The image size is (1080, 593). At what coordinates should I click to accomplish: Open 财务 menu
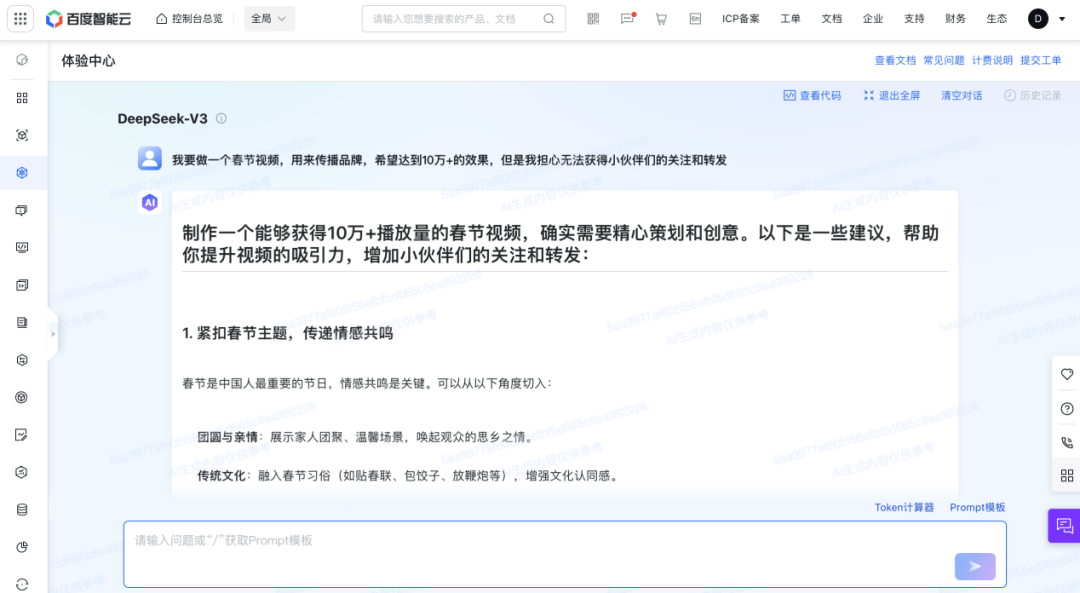955,19
